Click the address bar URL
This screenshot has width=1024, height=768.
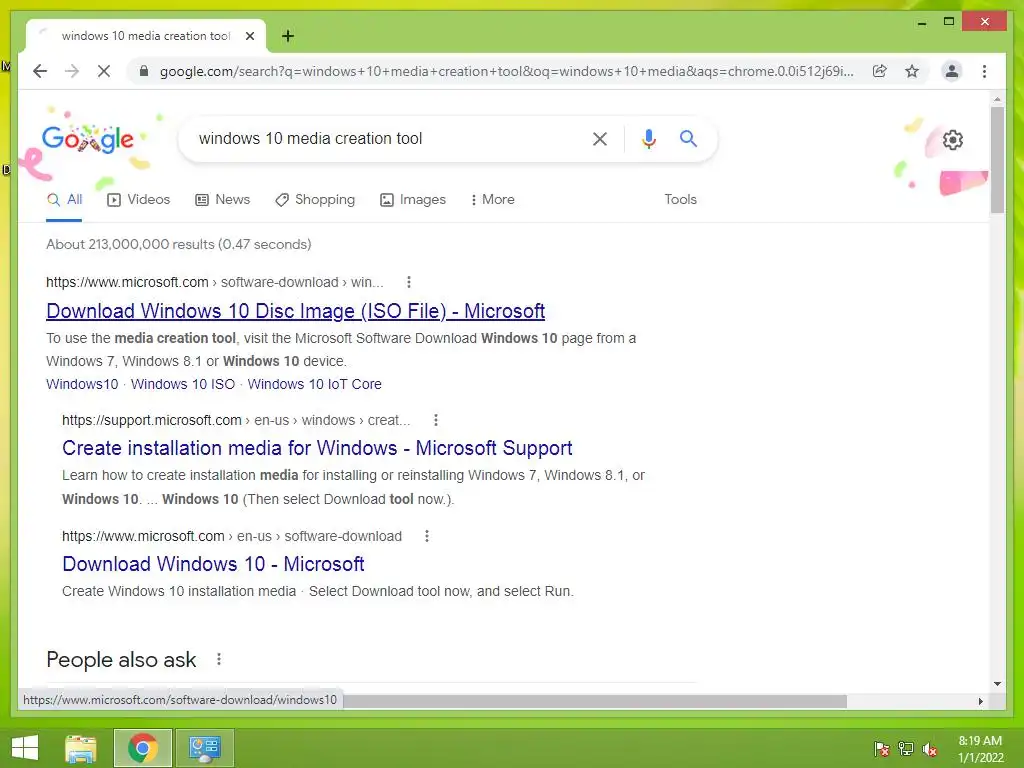click(x=506, y=71)
